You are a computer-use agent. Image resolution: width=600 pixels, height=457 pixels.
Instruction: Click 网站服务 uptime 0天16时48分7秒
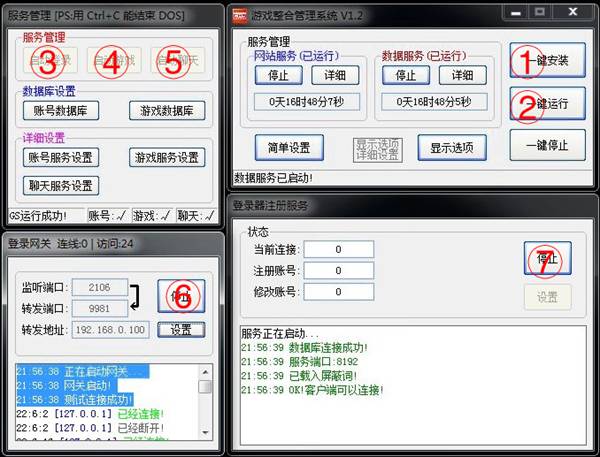coord(307,102)
